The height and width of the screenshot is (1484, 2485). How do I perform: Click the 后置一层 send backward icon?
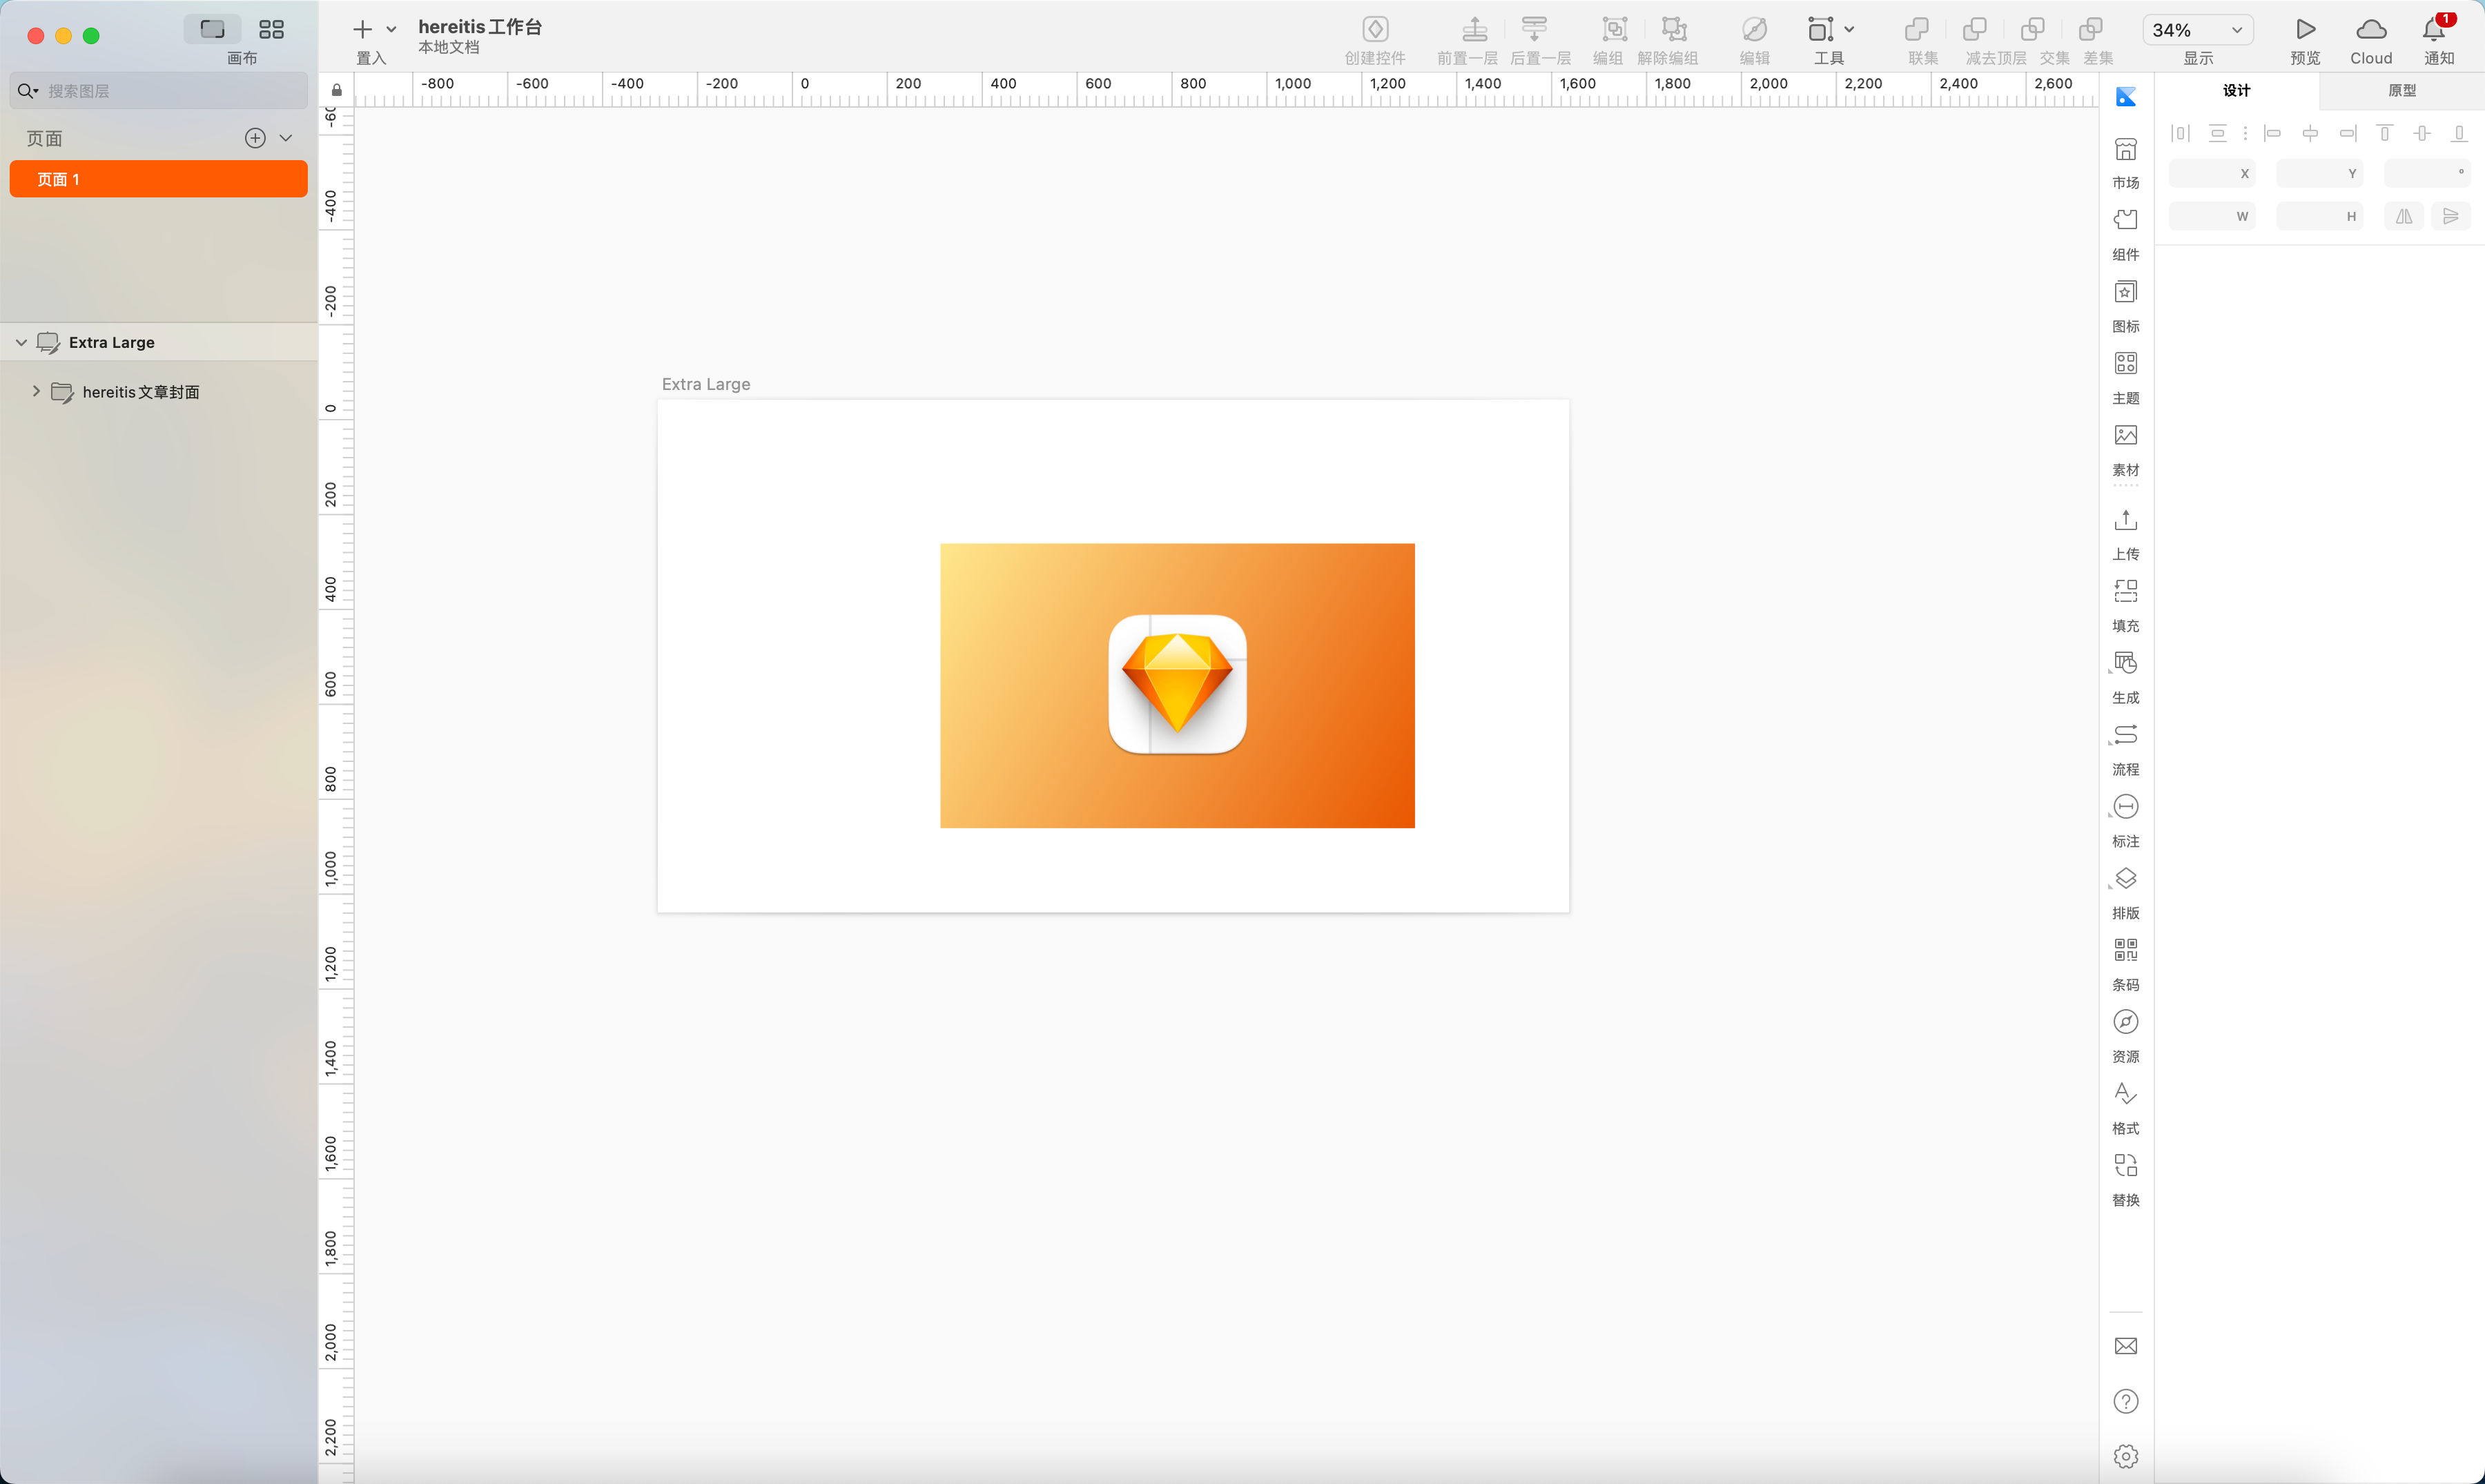[x=1534, y=30]
